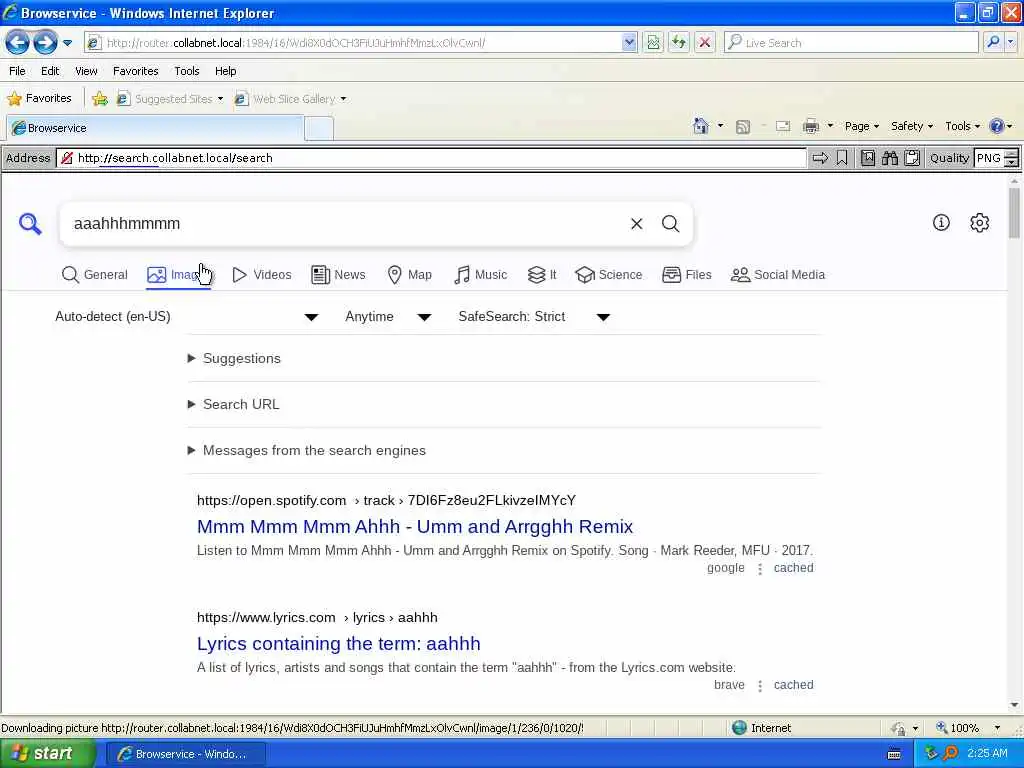Click Browservice bookmark toggle icon
Viewport: 1024px width, 768px height.
pos(842,158)
